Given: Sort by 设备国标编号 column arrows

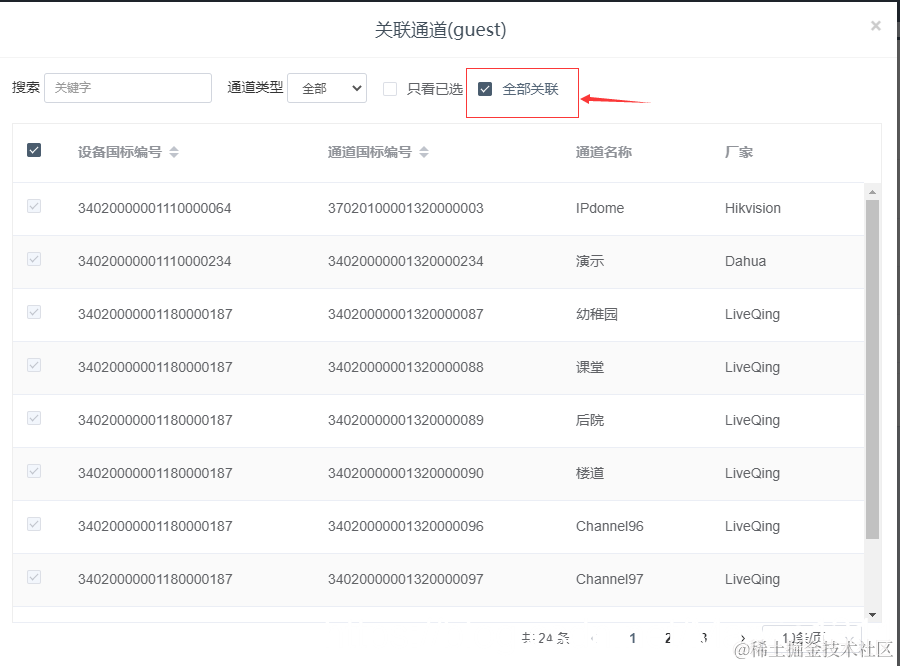Looking at the screenshot, I should coord(174,152).
